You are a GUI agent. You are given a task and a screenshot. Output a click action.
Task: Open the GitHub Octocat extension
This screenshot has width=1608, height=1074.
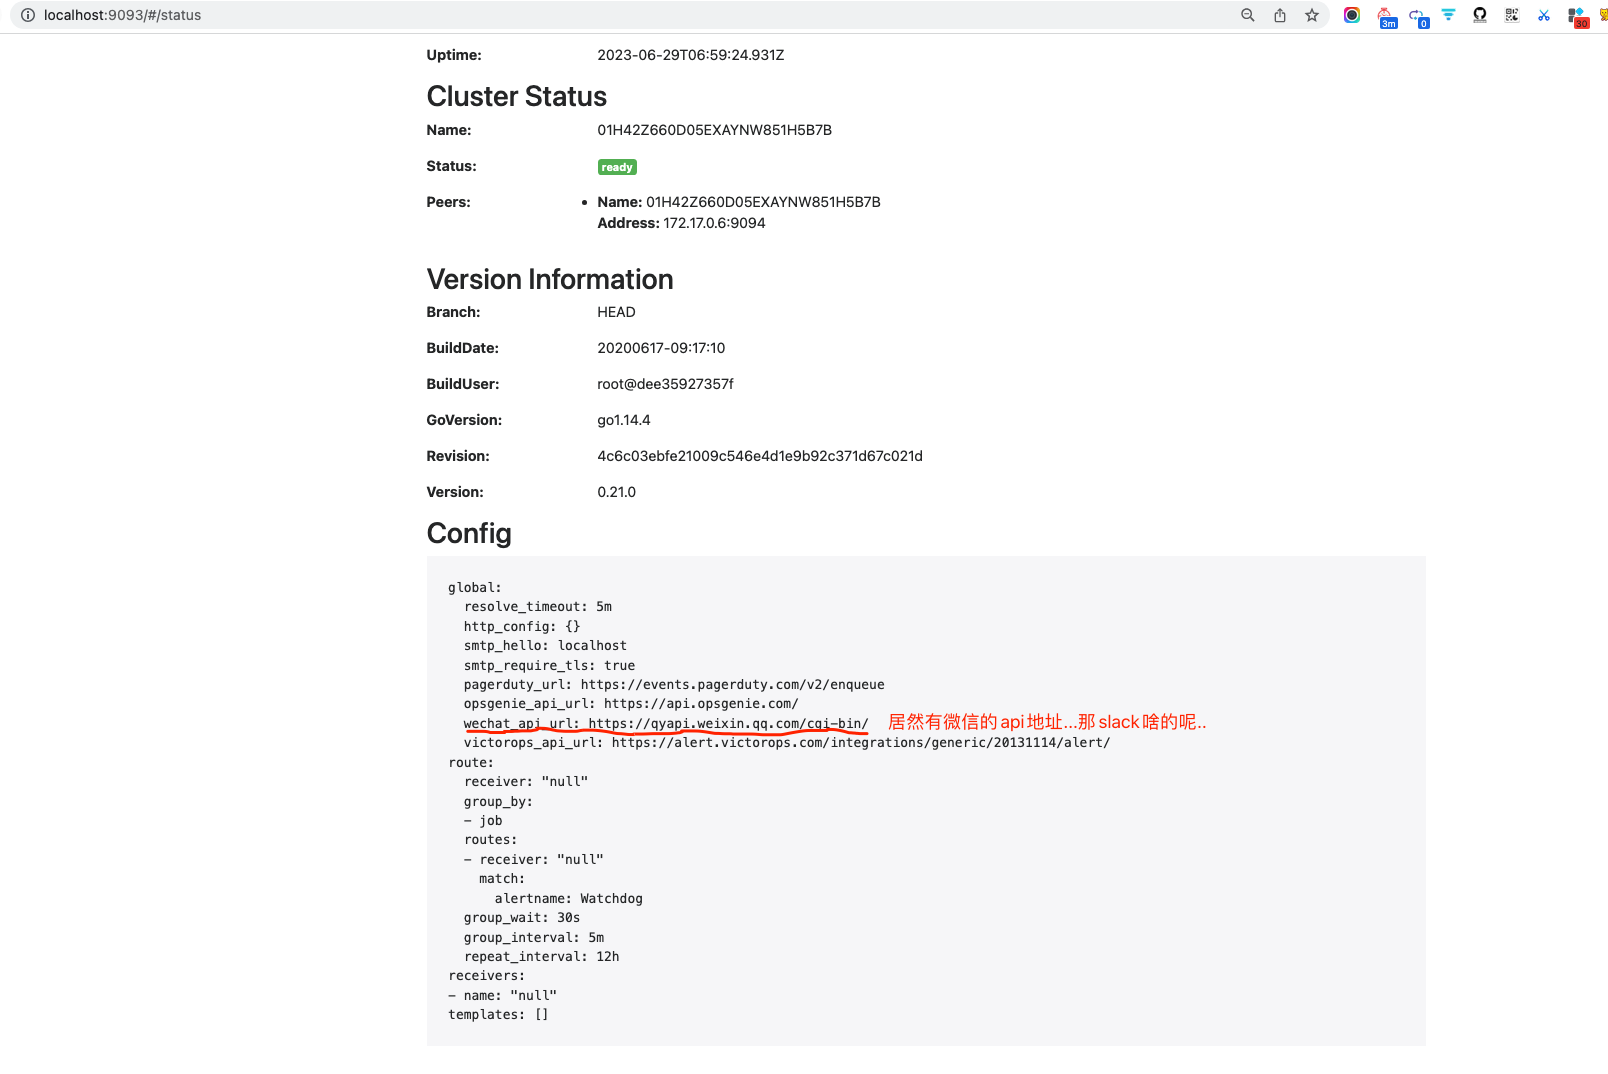tap(1480, 15)
